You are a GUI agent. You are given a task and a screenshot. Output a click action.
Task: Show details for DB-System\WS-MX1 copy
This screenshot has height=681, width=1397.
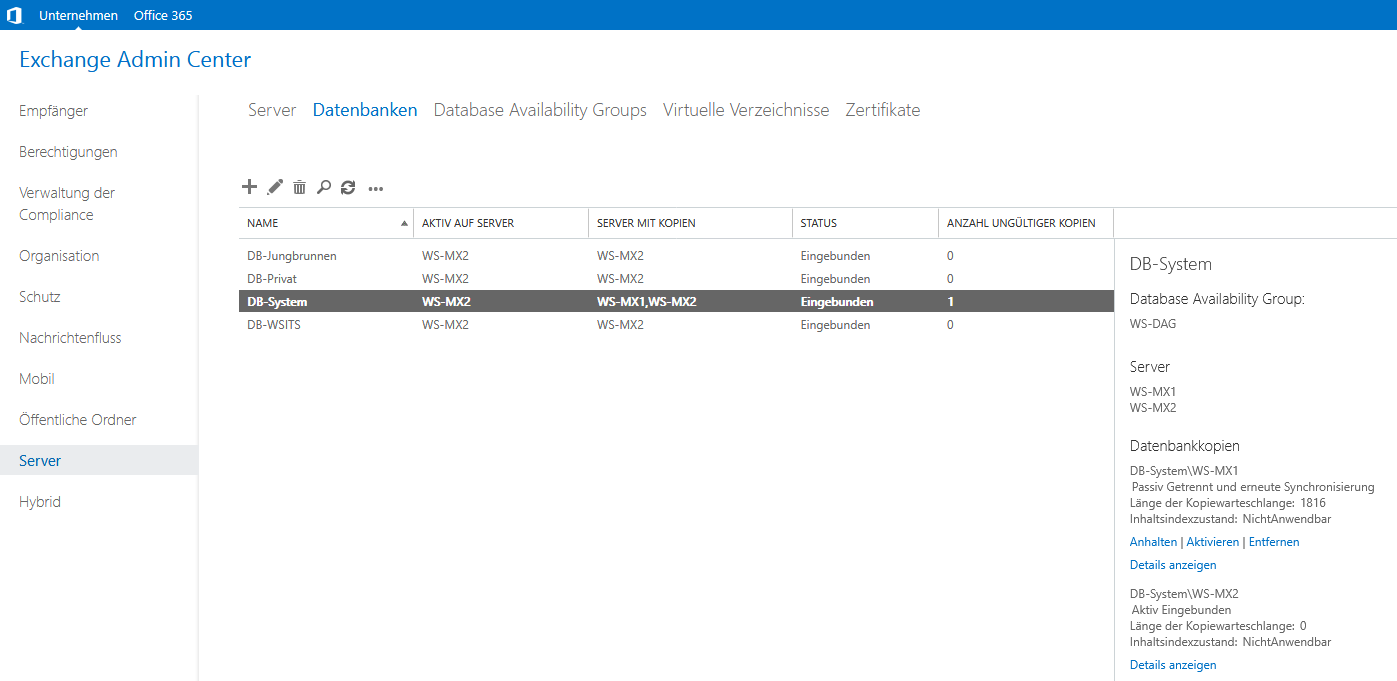pyautogui.click(x=1173, y=565)
